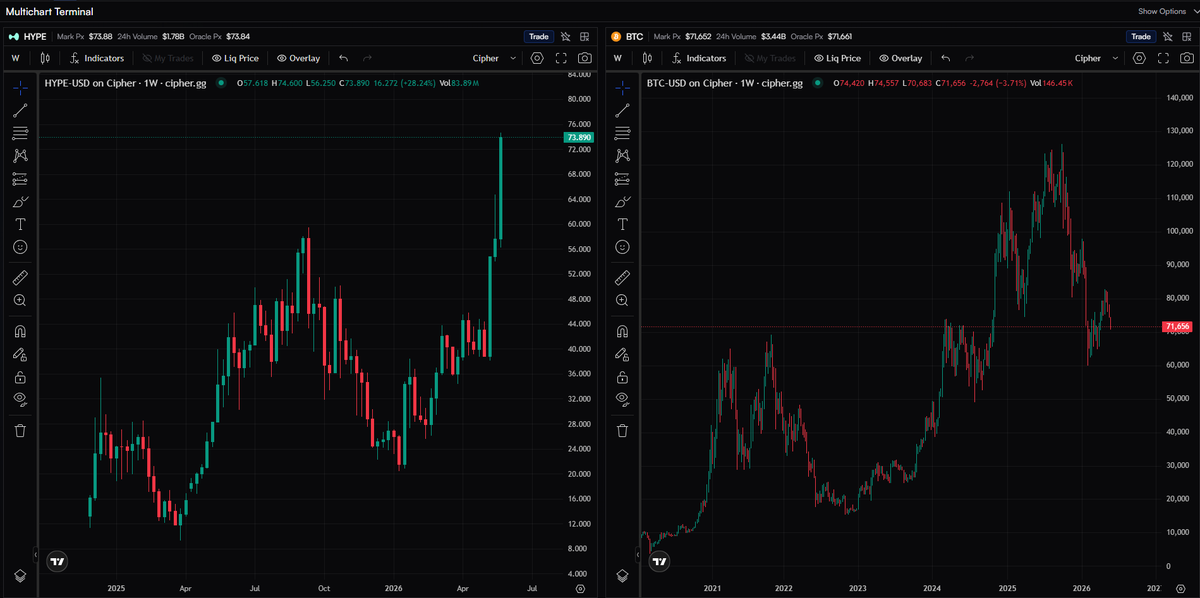This screenshot has width=1200, height=598.
Task: Remove drawings with trash icon in BTC chart
Action: 622,430
